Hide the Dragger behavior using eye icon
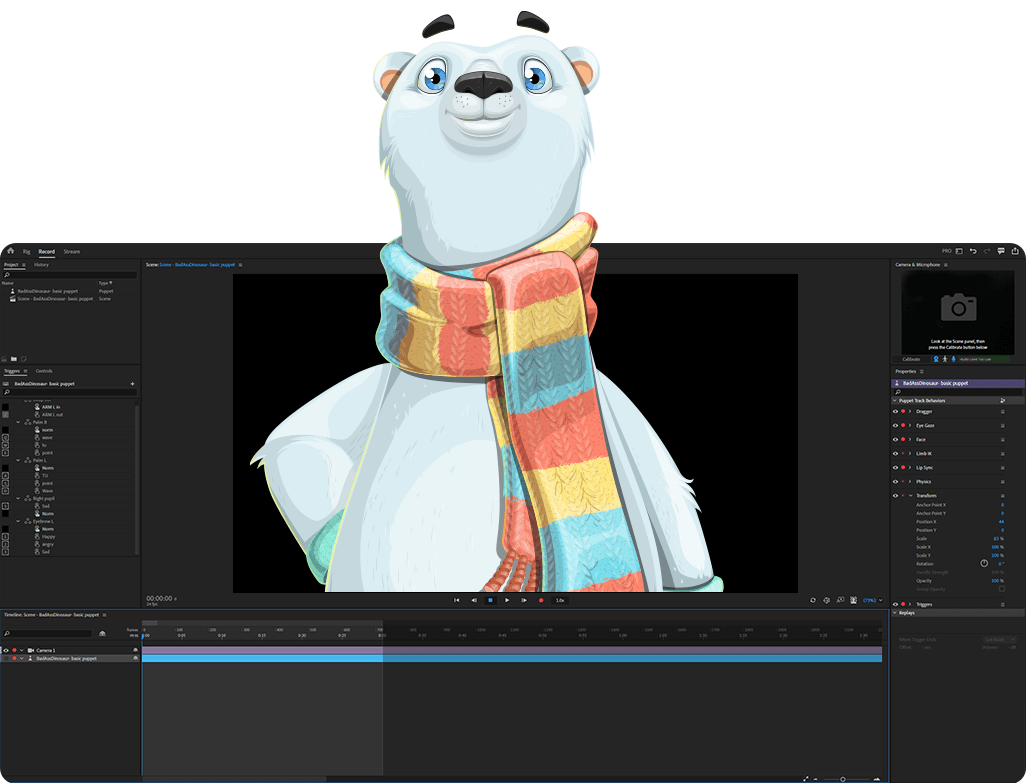The width and height of the screenshot is (1026, 783). coord(895,411)
